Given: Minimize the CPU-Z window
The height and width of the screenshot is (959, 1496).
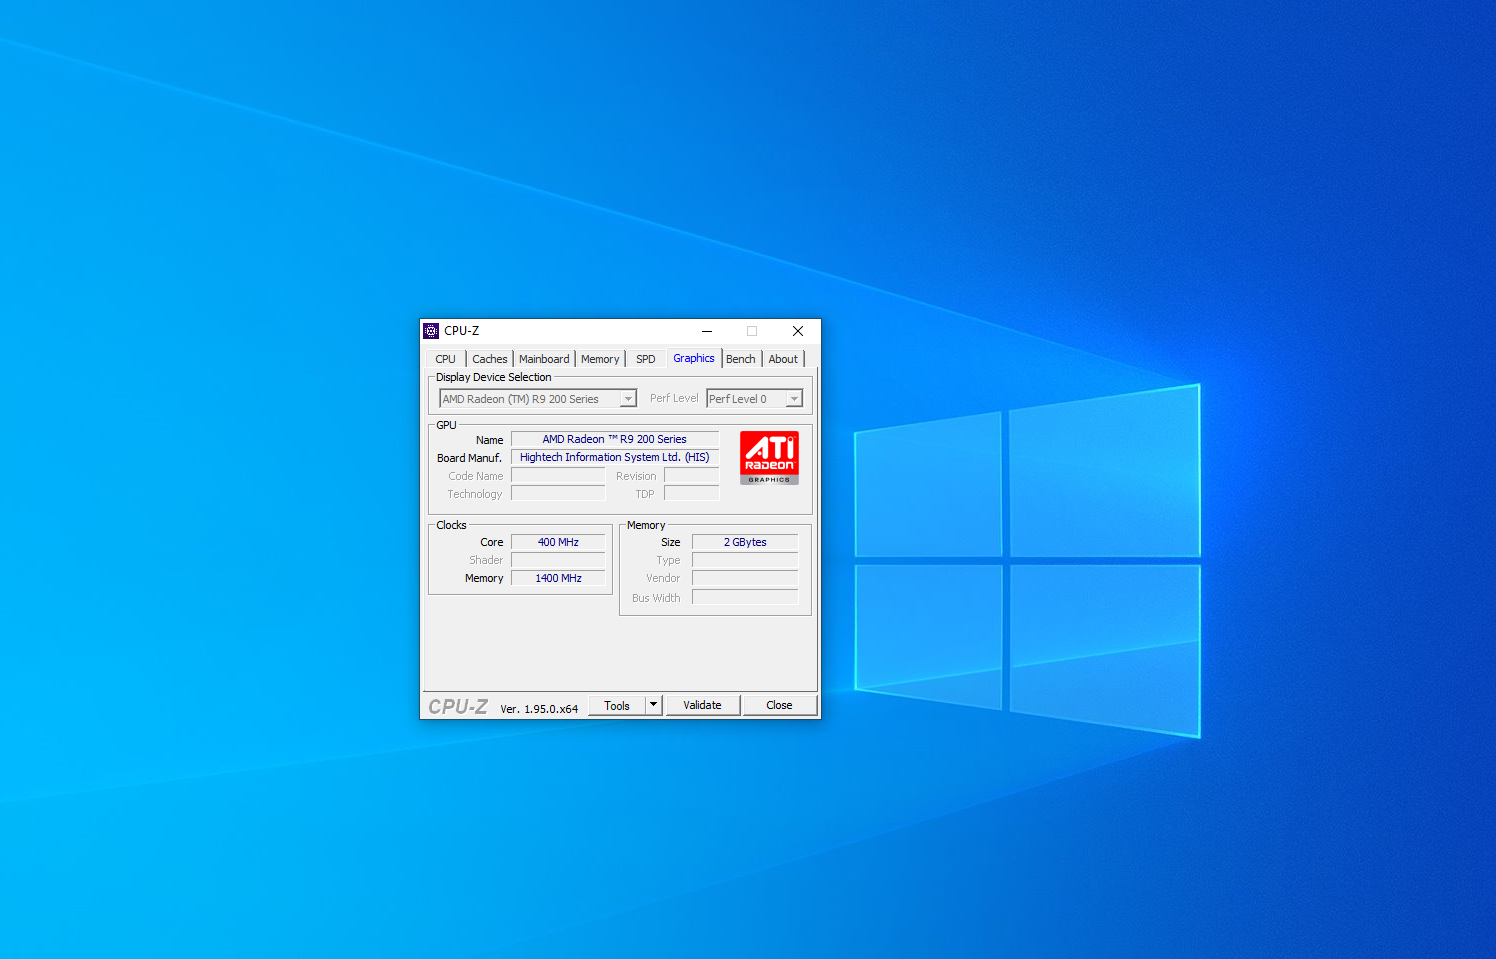Looking at the screenshot, I should pos(707,331).
